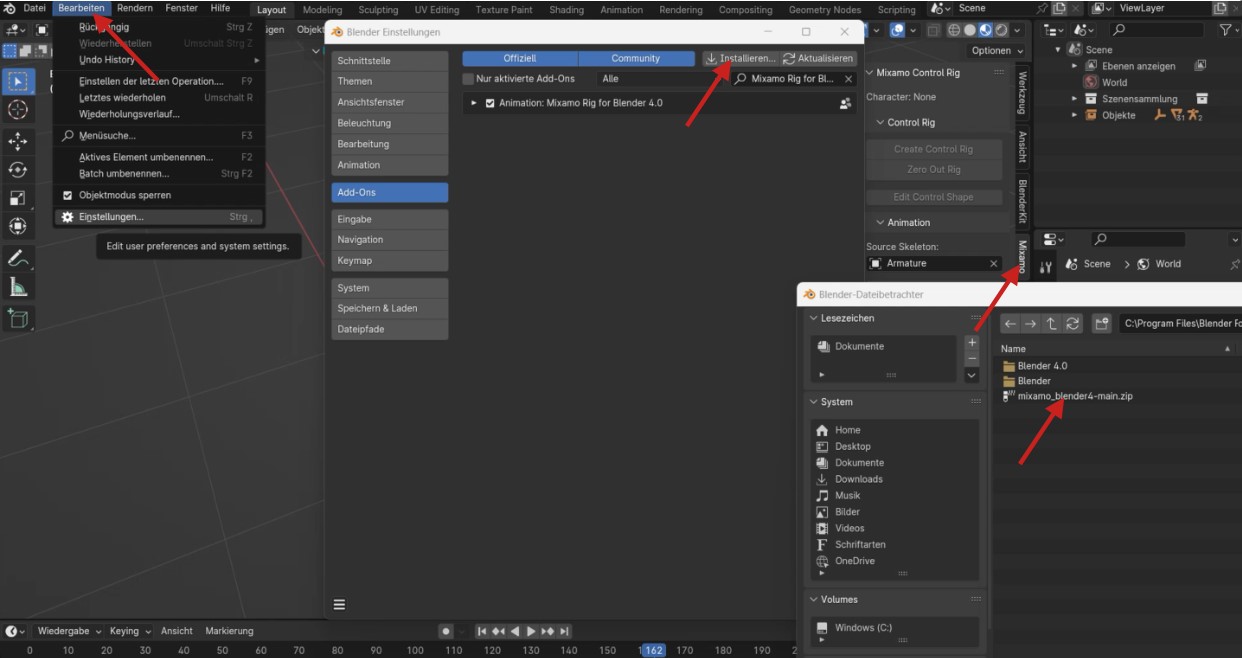Image resolution: width=1242 pixels, height=658 pixels.
Task: Select the Move tool in left toolbar
Action: (18, 142)
